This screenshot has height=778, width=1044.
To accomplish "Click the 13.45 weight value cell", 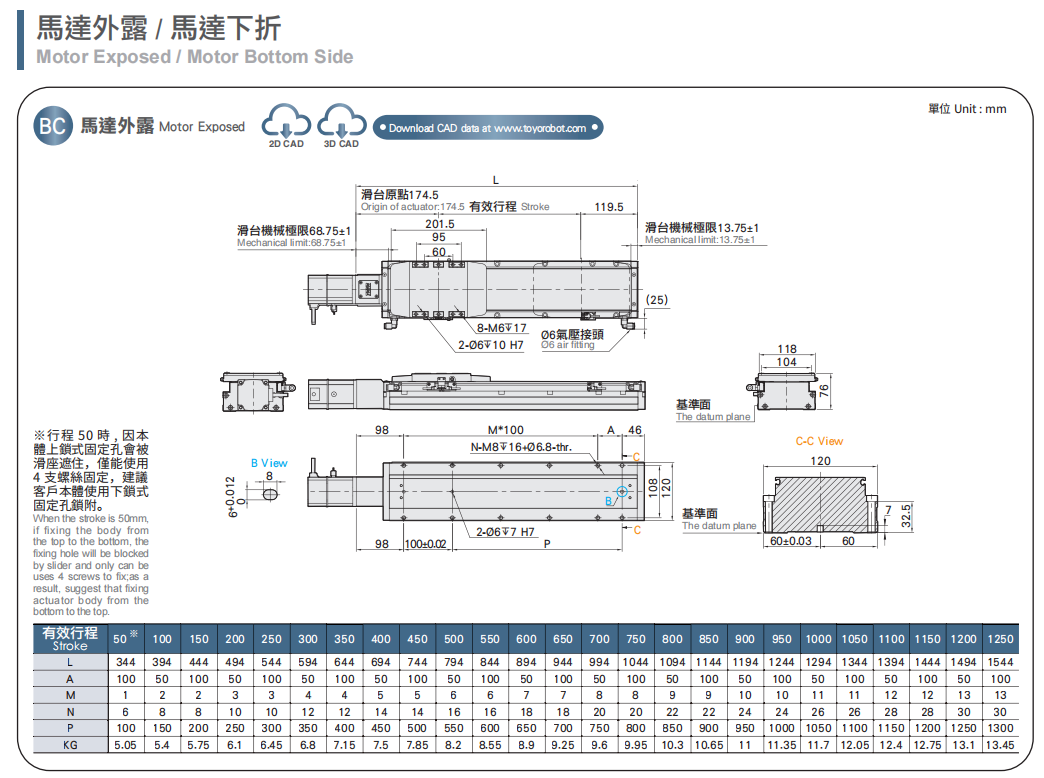I will pos(1000,745).
